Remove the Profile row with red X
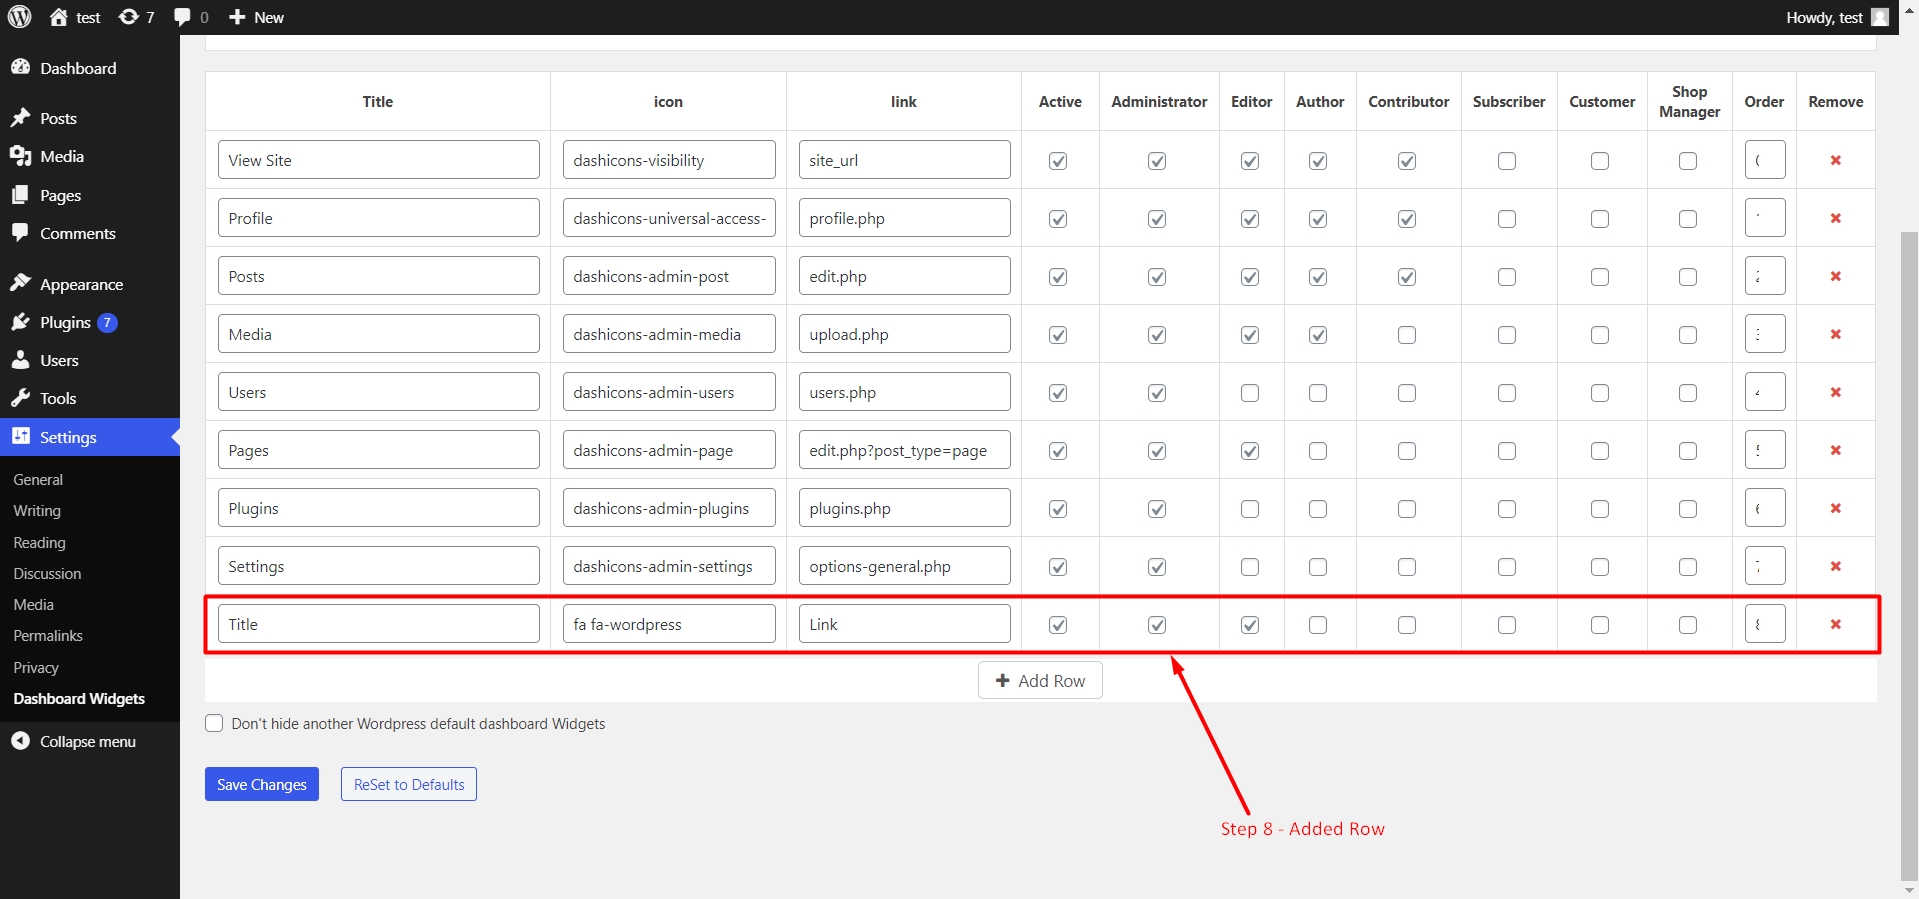Image resolution: width=1919 pixels, height=899 pixels. click(1836, 218)
